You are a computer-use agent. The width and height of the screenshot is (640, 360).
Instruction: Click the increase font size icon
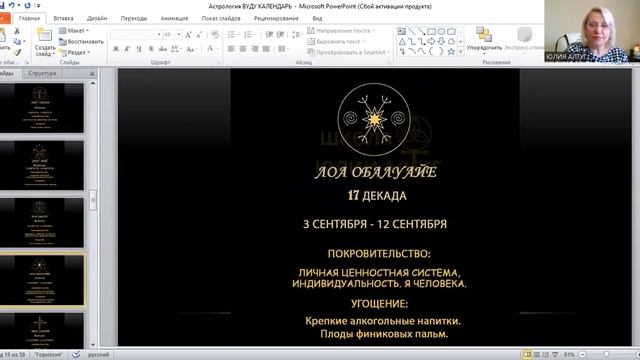click(188, 35)
